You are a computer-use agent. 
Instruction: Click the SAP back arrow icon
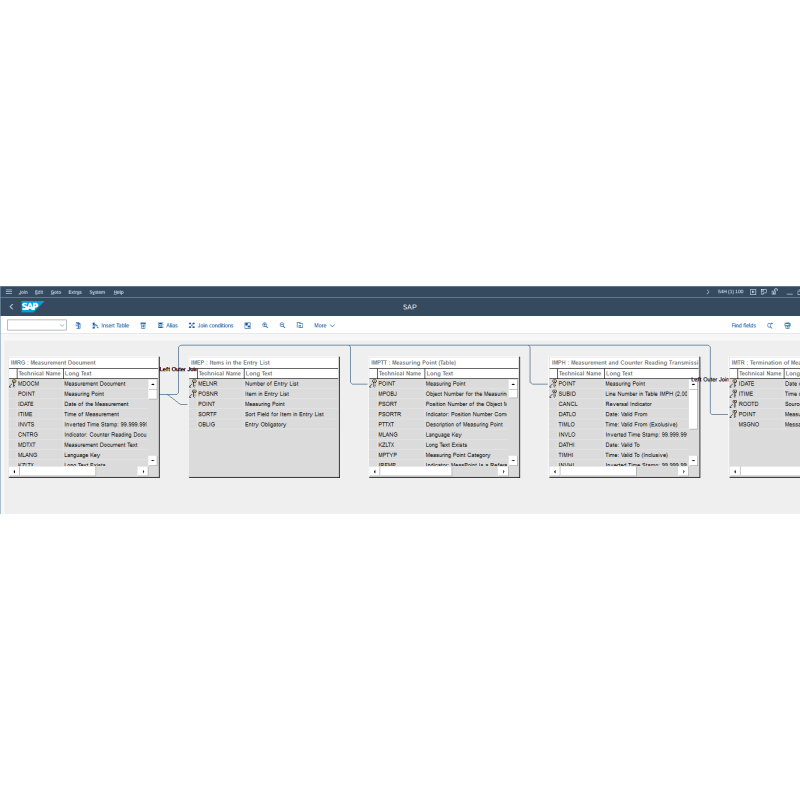tap(11, 307)
